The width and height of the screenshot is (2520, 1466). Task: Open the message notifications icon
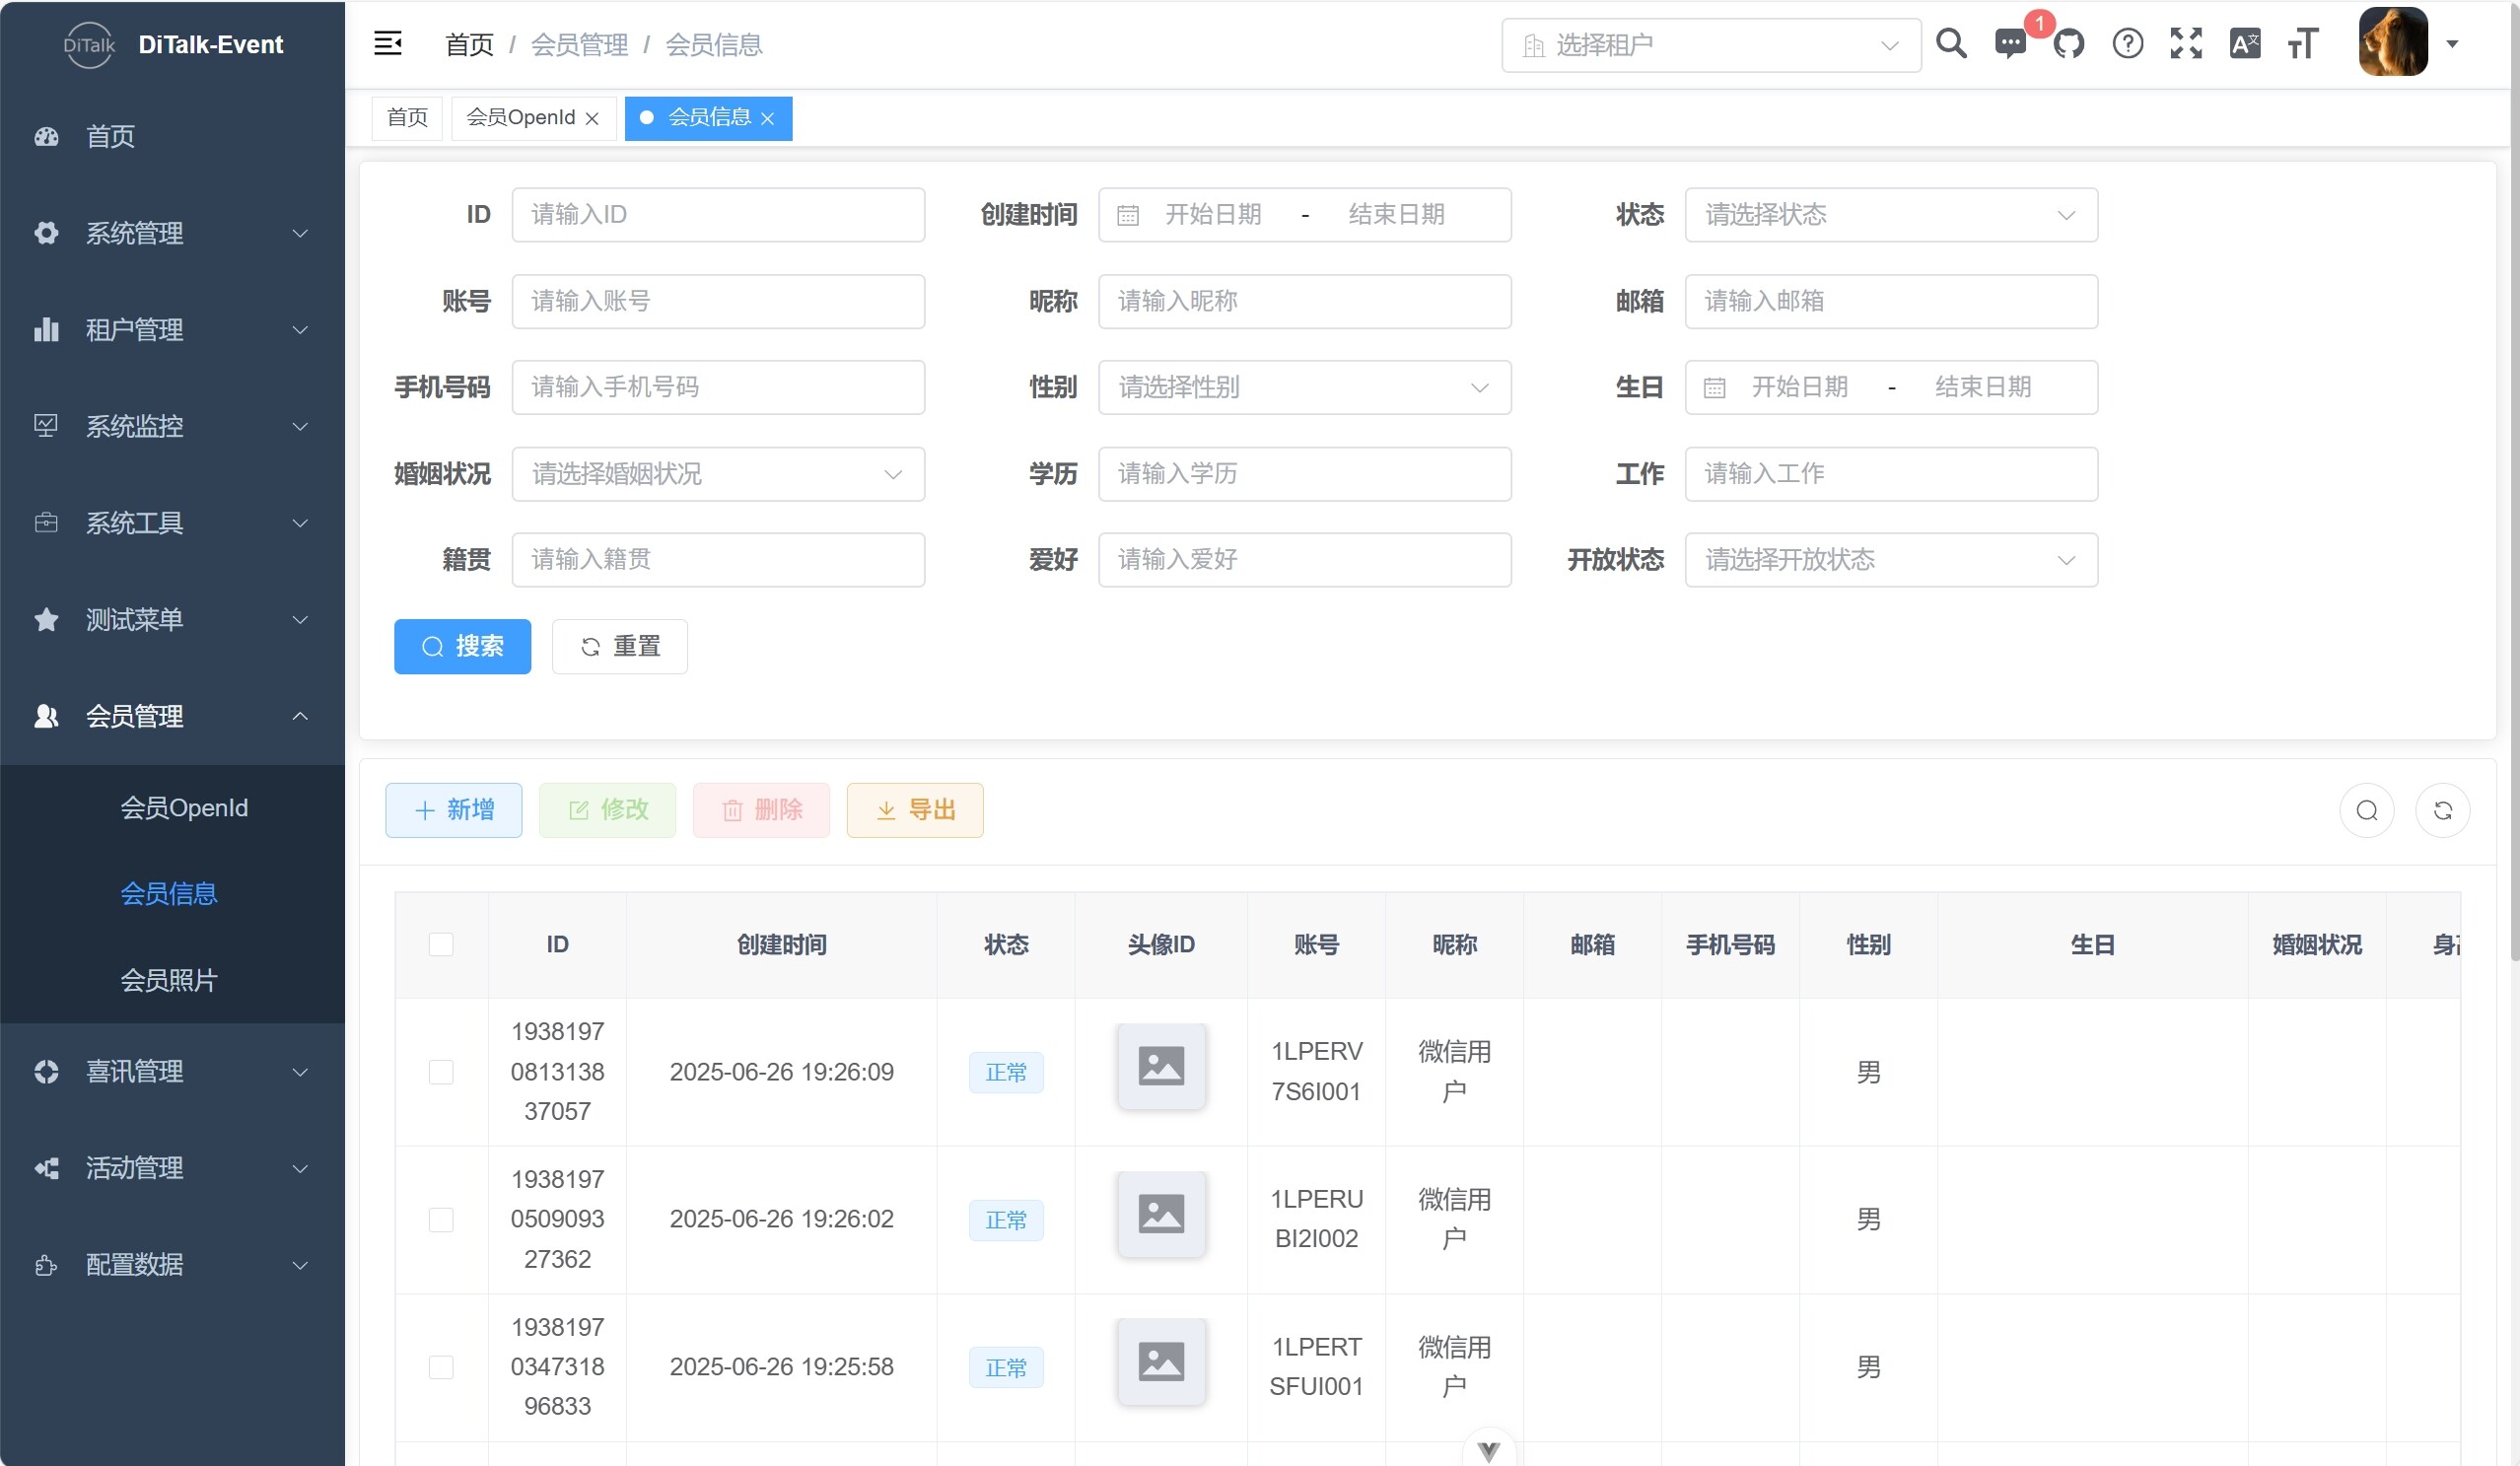click(x=2010, y=44)
